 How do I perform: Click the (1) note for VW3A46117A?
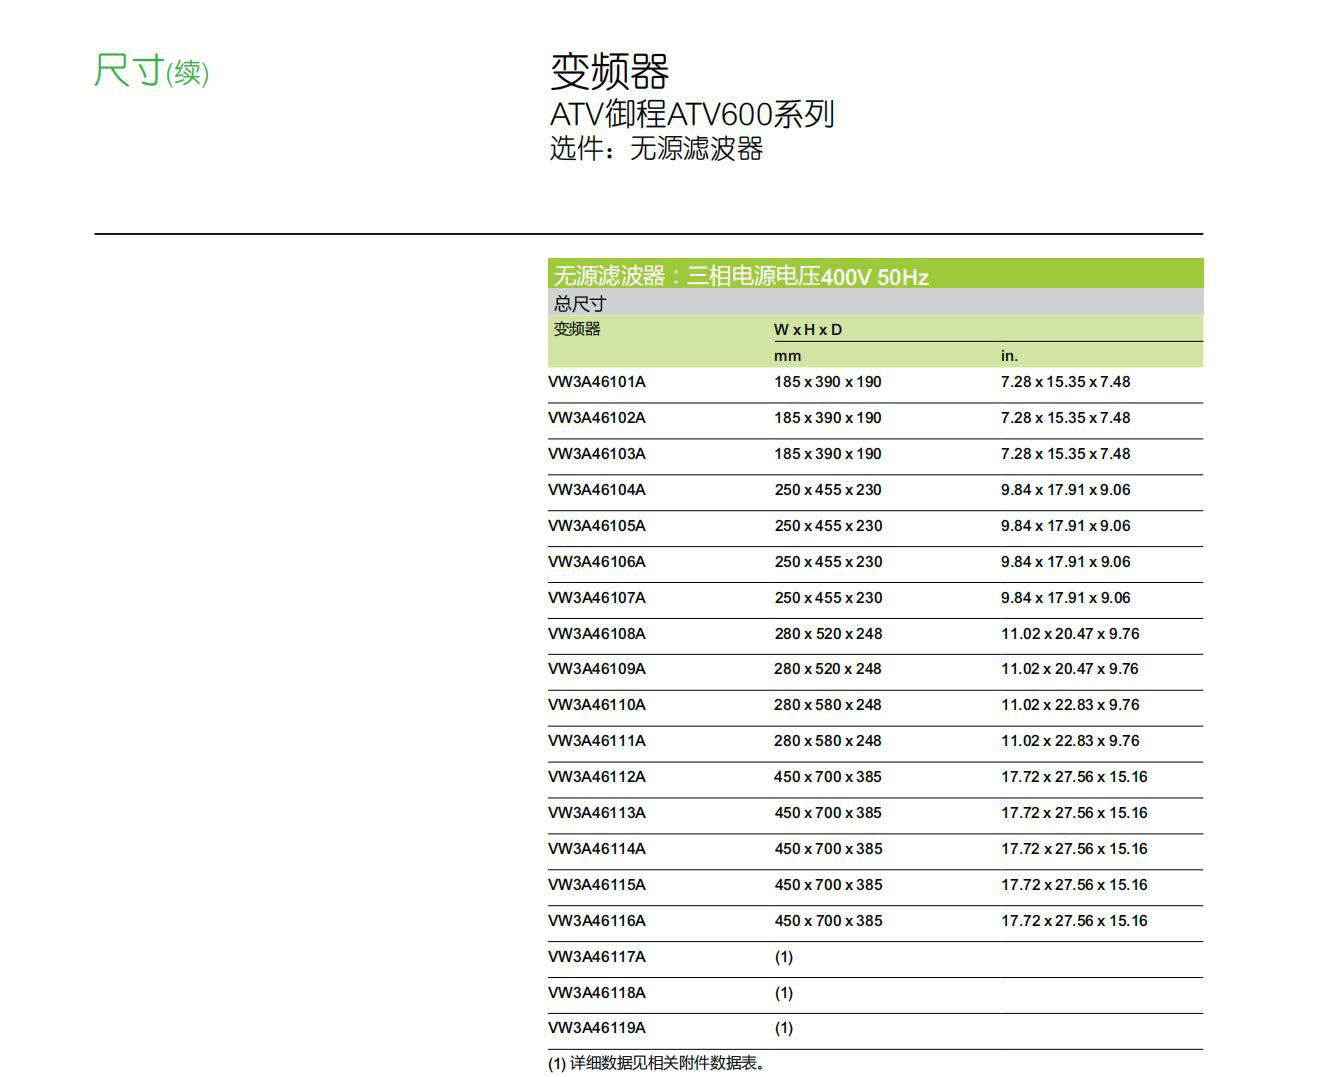coord(784,957)
